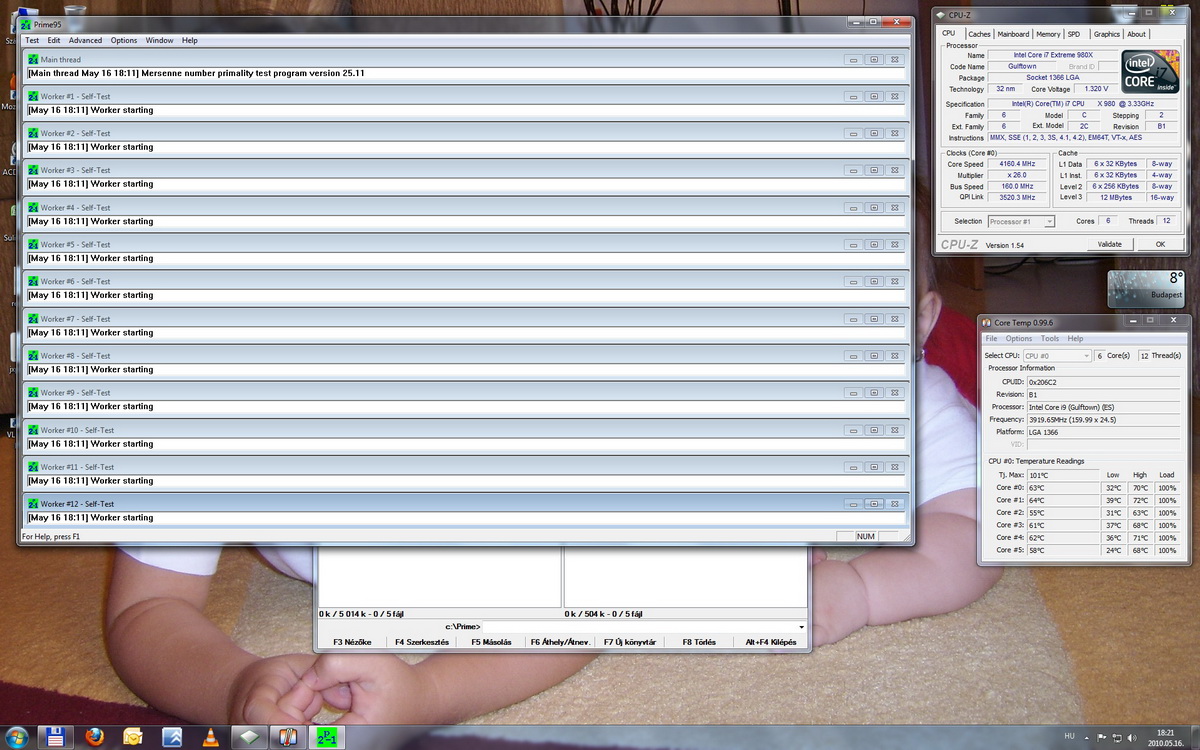Click the Main thread Mersenne number log line
This screenshot has width=1200, height=750.
click(196, 73)
